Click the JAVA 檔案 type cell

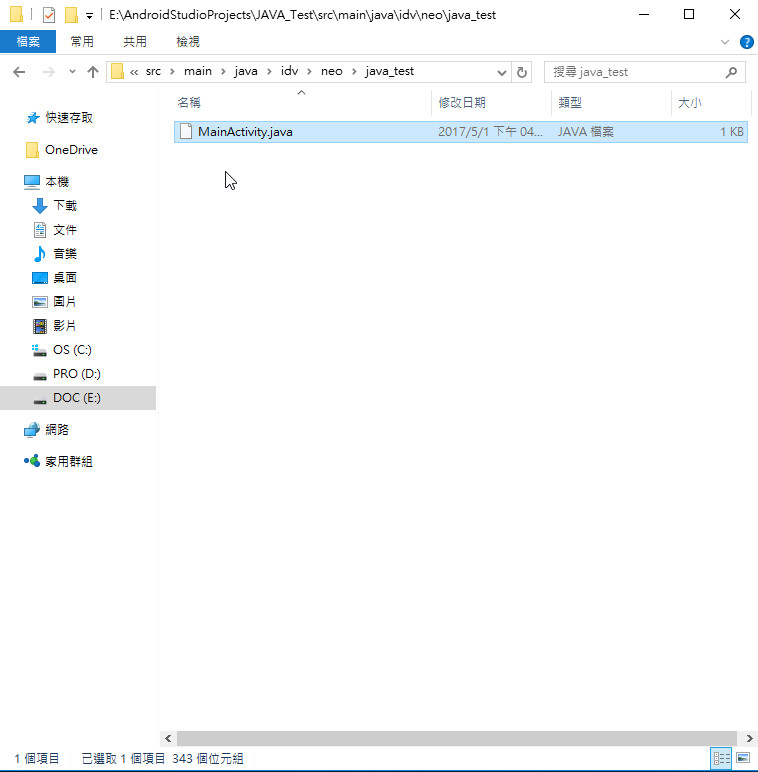coord(586,132)
